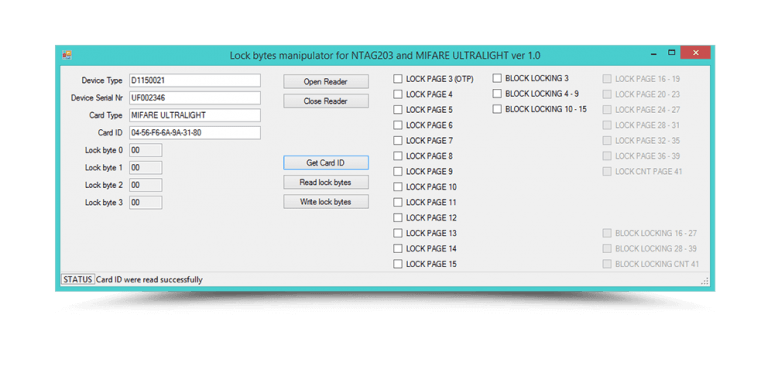768x373 pixels.
Task: Enable LOCK PAGE 3 (OTP) checkbox
Action: [398, 79]
